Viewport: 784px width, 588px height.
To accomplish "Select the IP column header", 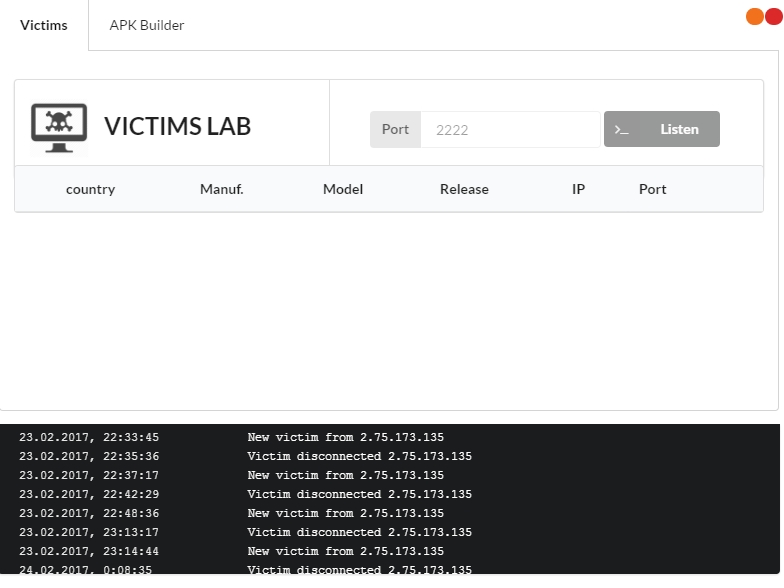I will point(578,189).
